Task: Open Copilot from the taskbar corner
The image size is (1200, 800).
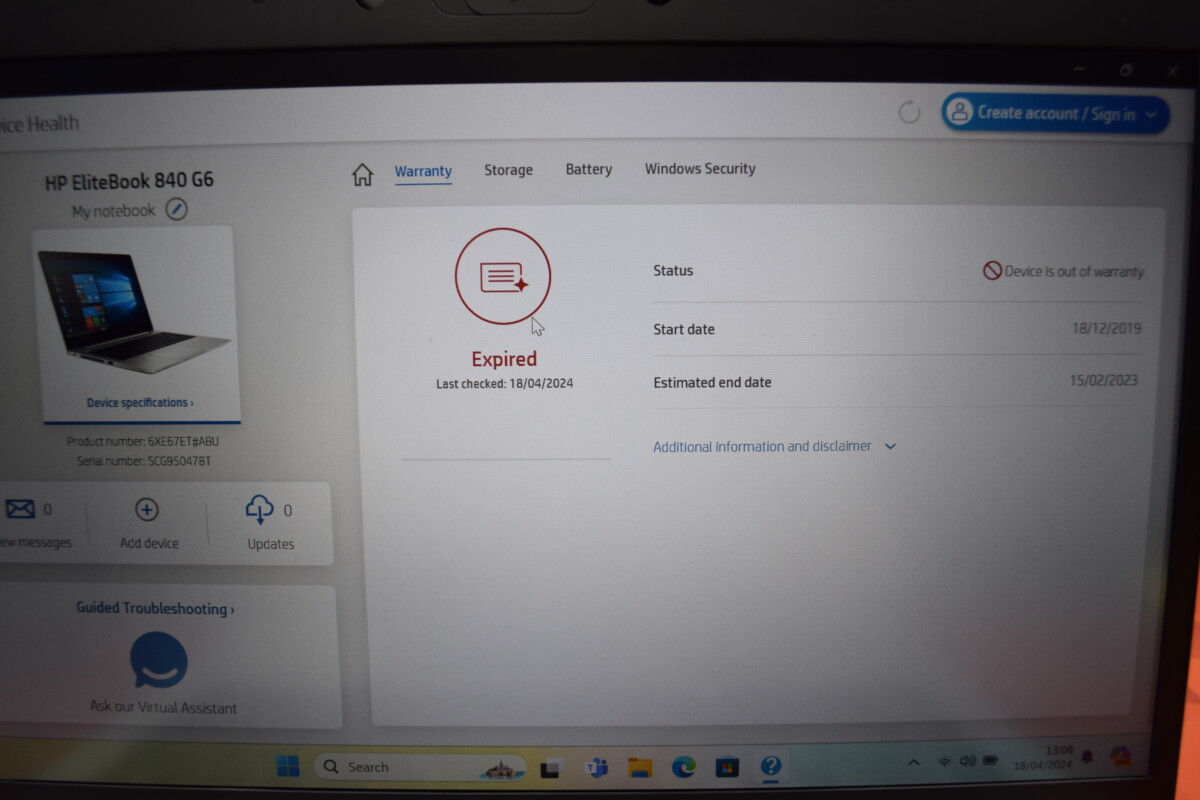Action: point(1121,757)
